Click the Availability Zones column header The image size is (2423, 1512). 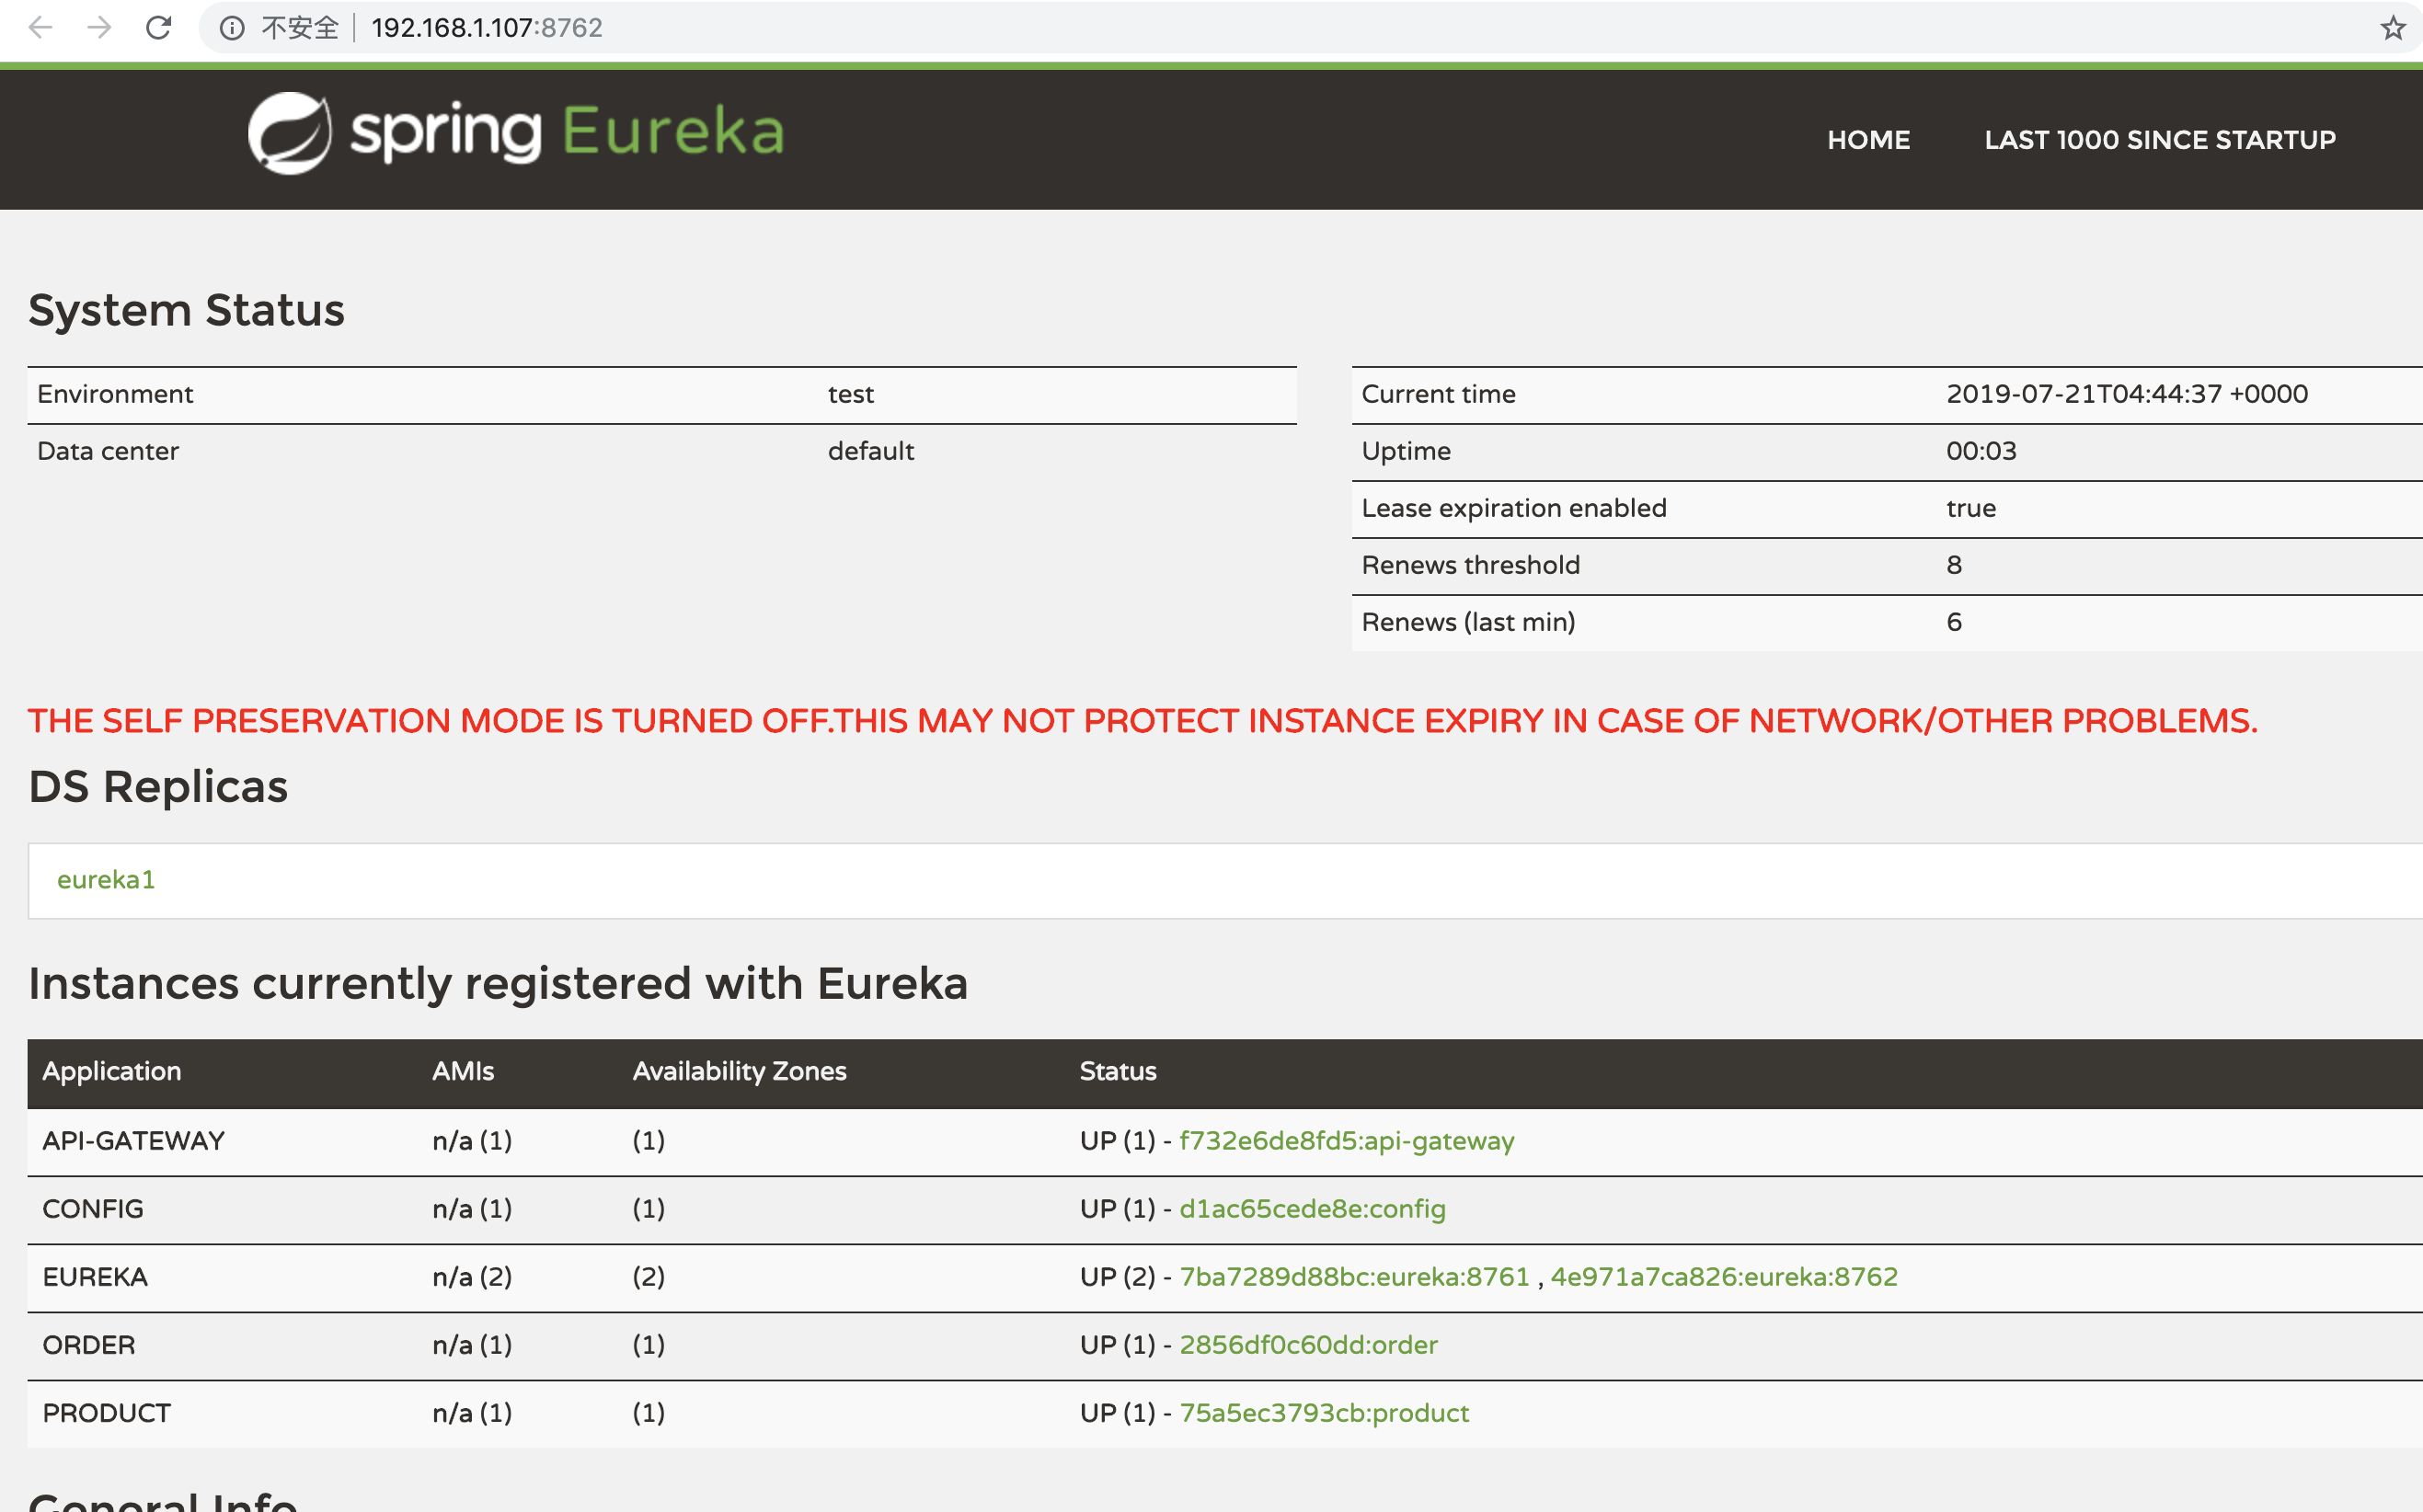point(739,1071)
